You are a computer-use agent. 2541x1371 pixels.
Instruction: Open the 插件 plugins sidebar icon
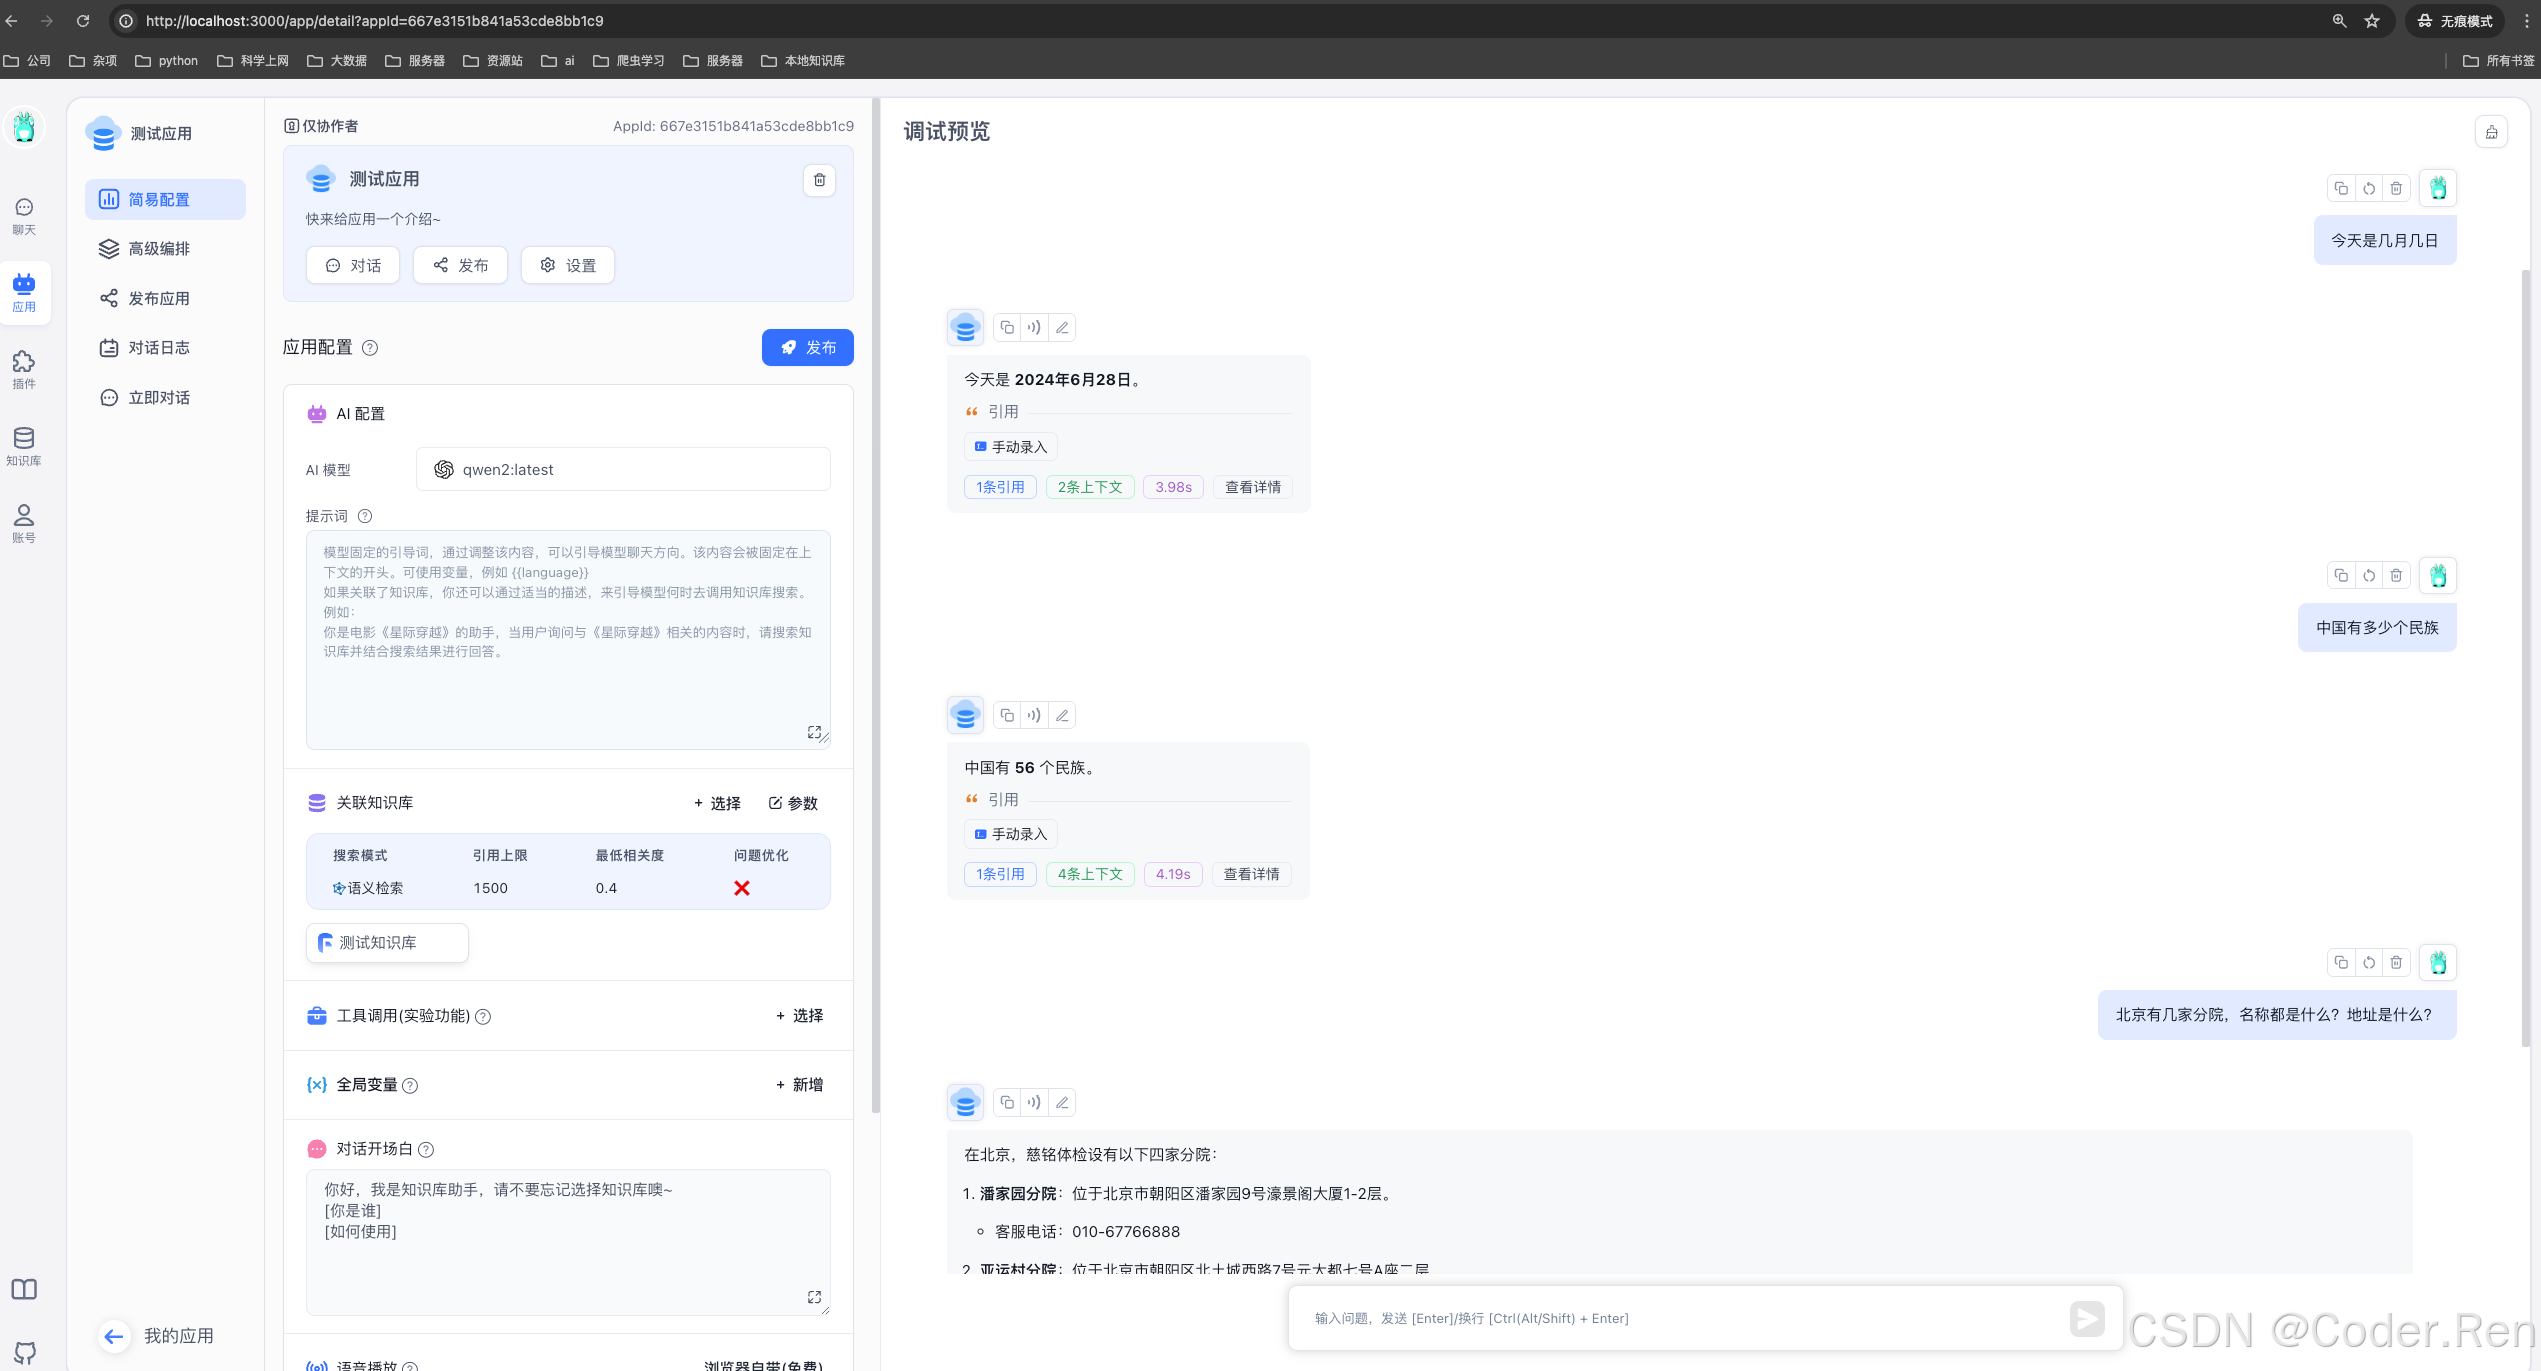coord(24,368)
